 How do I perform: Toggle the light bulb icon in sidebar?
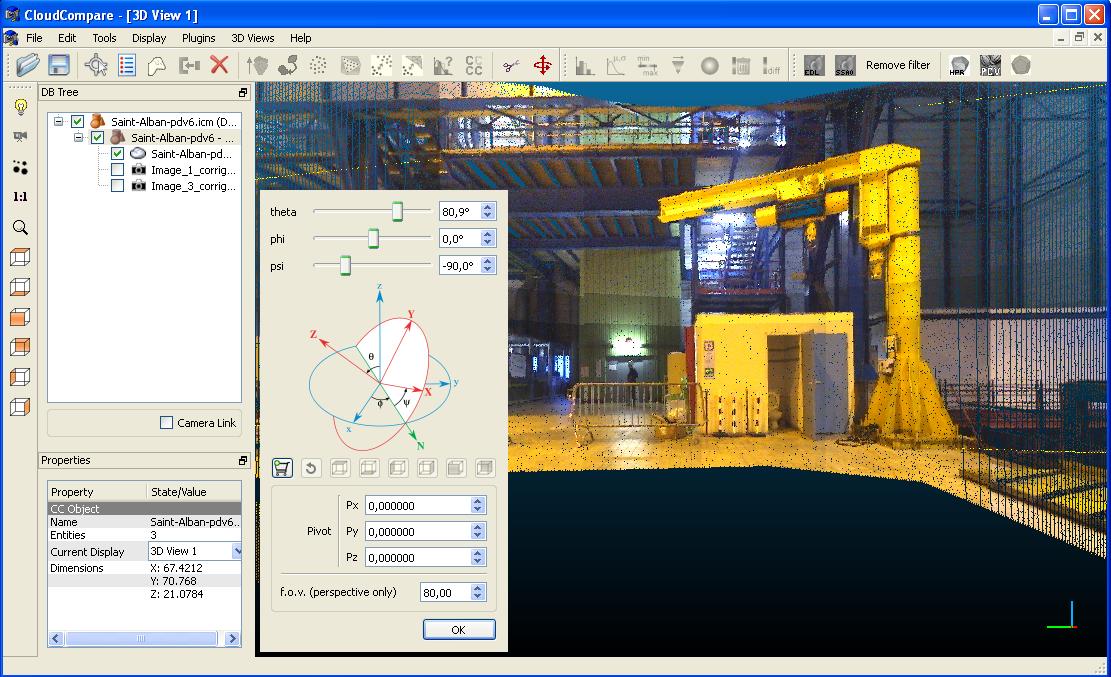coord(20,107)
